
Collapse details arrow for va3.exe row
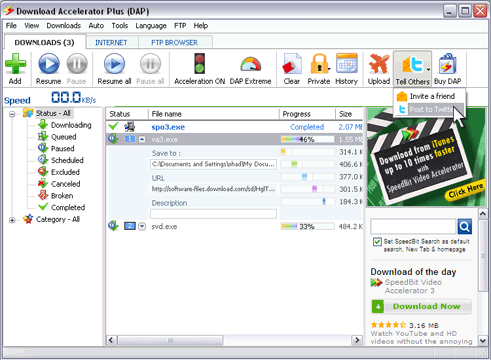point(142,139)
